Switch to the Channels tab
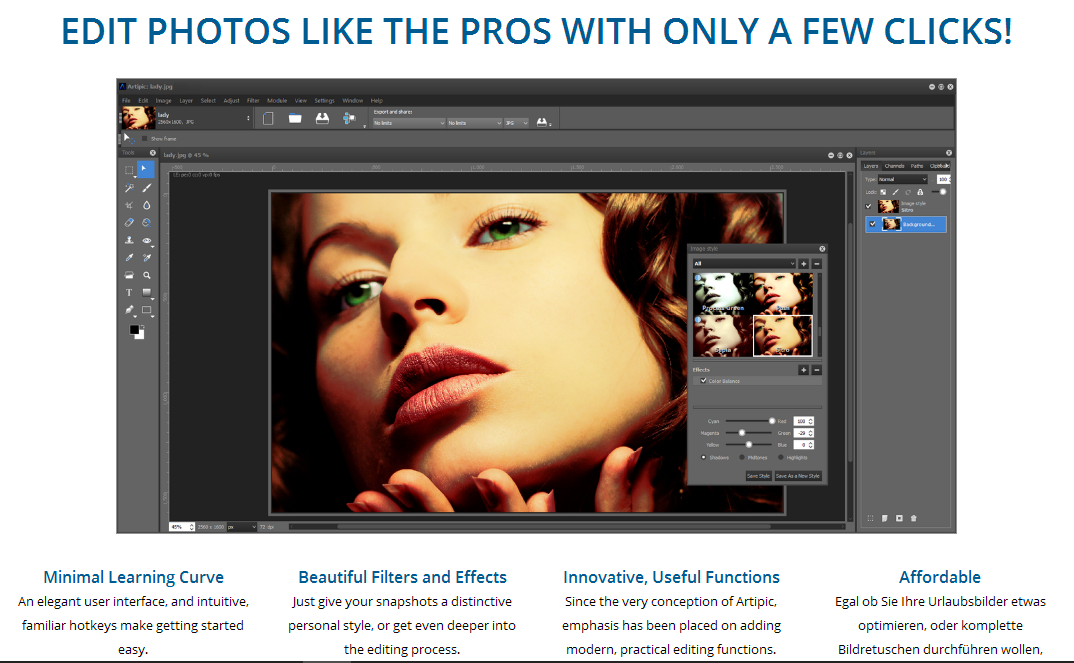 click(x=895, y=166)
